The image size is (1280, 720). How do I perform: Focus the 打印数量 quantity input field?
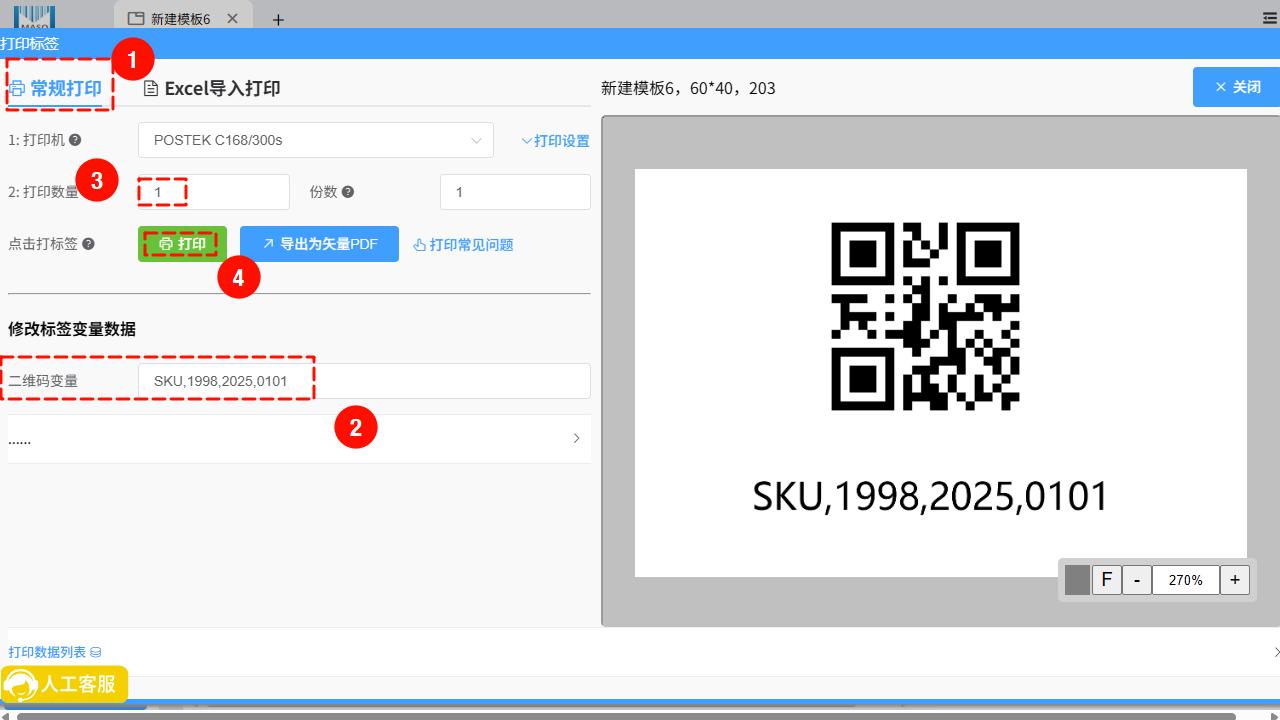[214, 192]
